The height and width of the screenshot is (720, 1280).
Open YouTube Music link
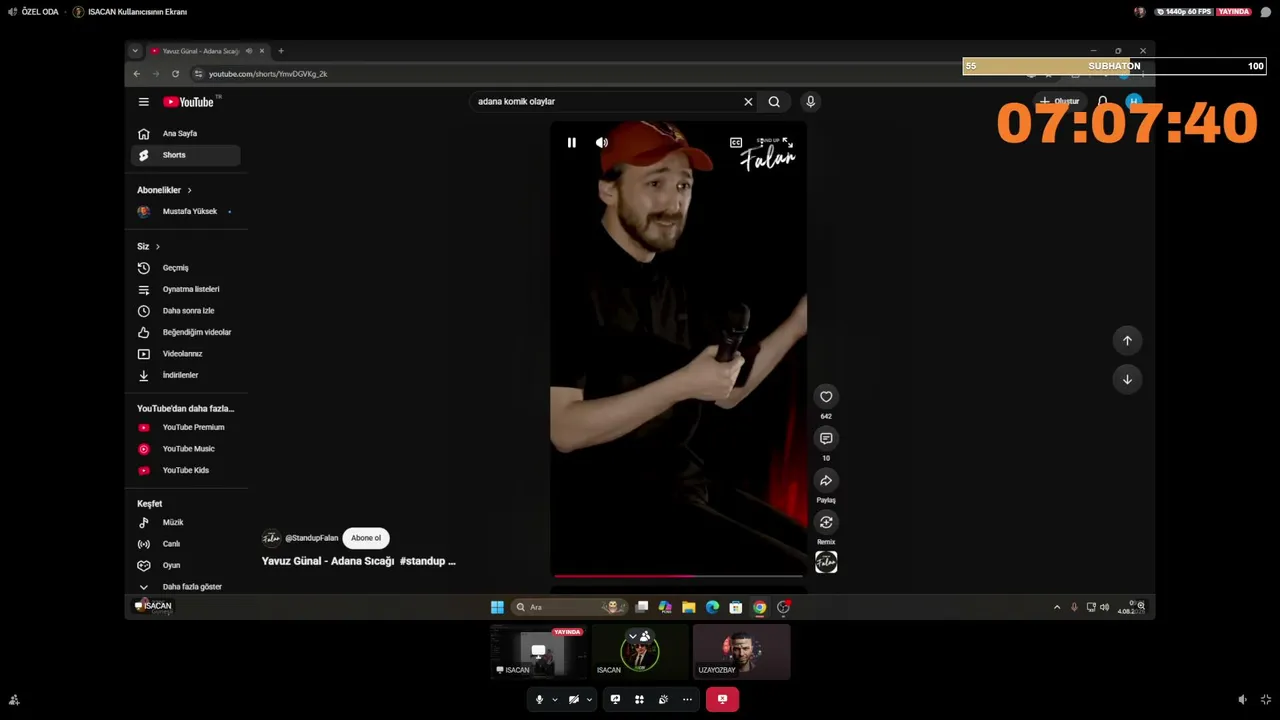(186, 449)
